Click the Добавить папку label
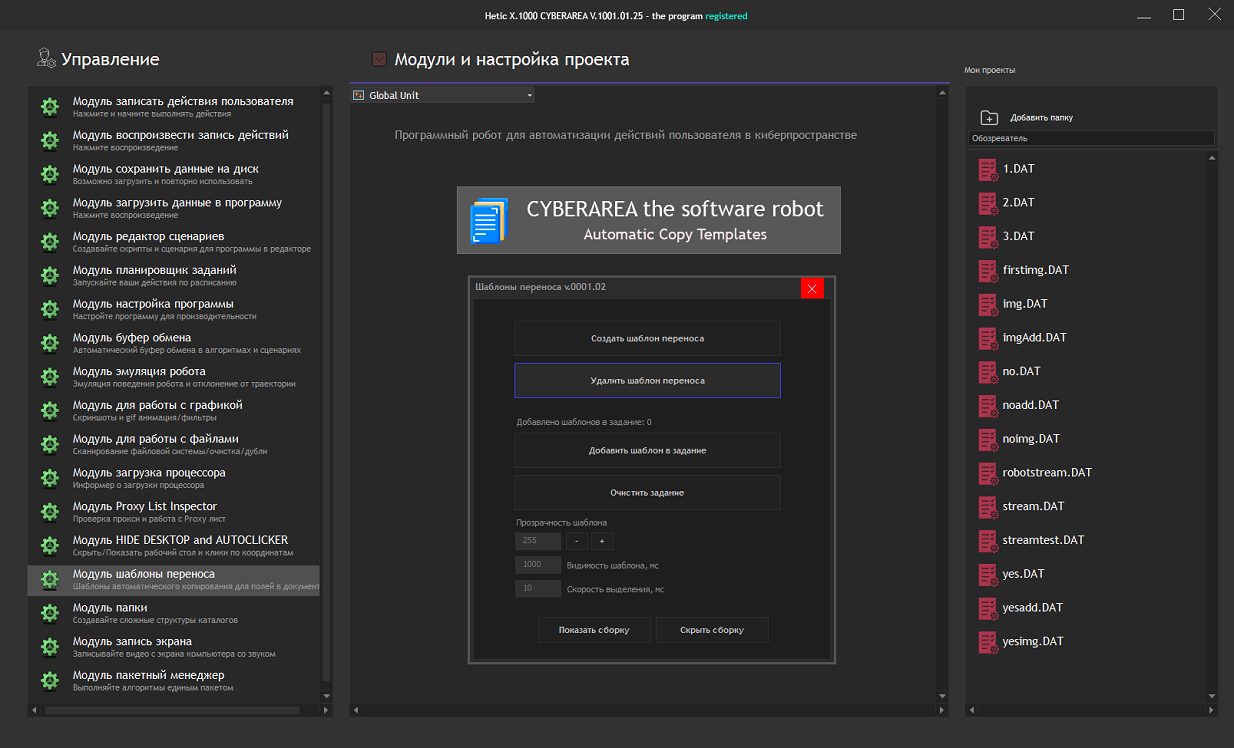The width and height of the screenshot is (1234, 748). [x=1041, y=118]
